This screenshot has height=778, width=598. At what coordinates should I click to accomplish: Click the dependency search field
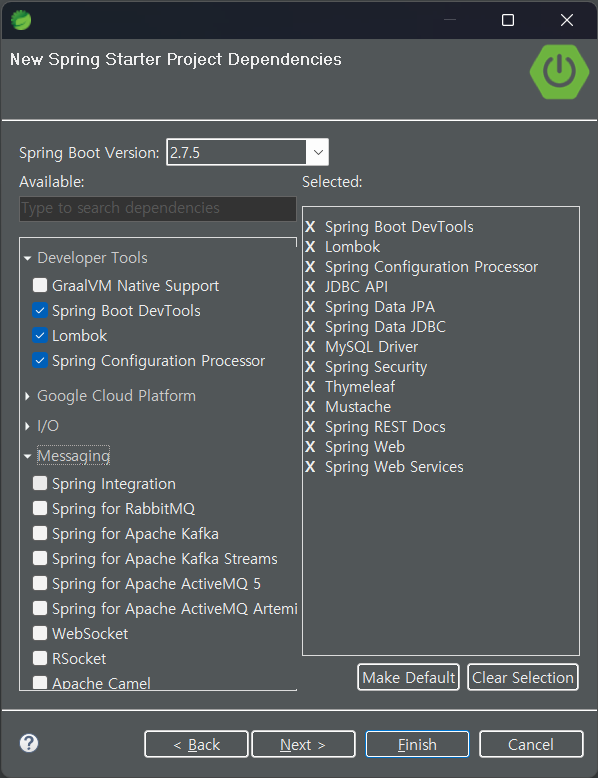158,208
